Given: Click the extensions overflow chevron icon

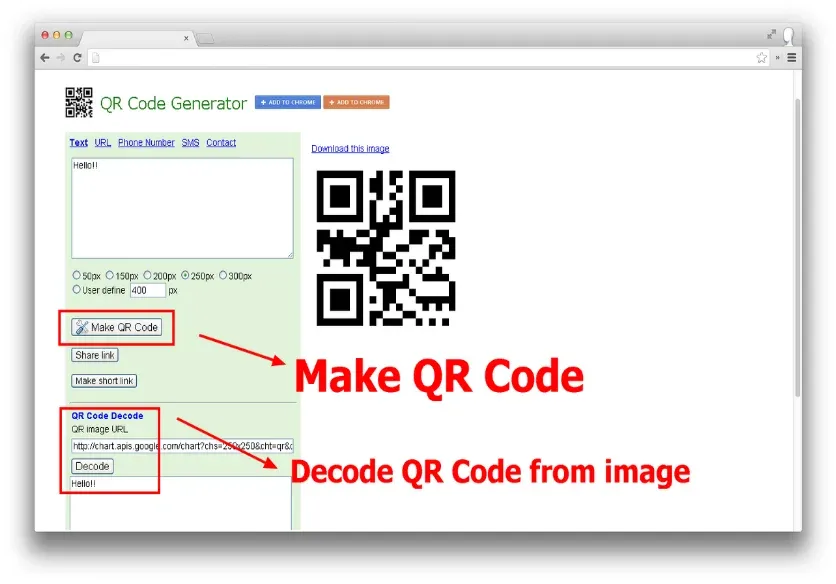Looking at the screenshot, I should [x=777, y=58].
